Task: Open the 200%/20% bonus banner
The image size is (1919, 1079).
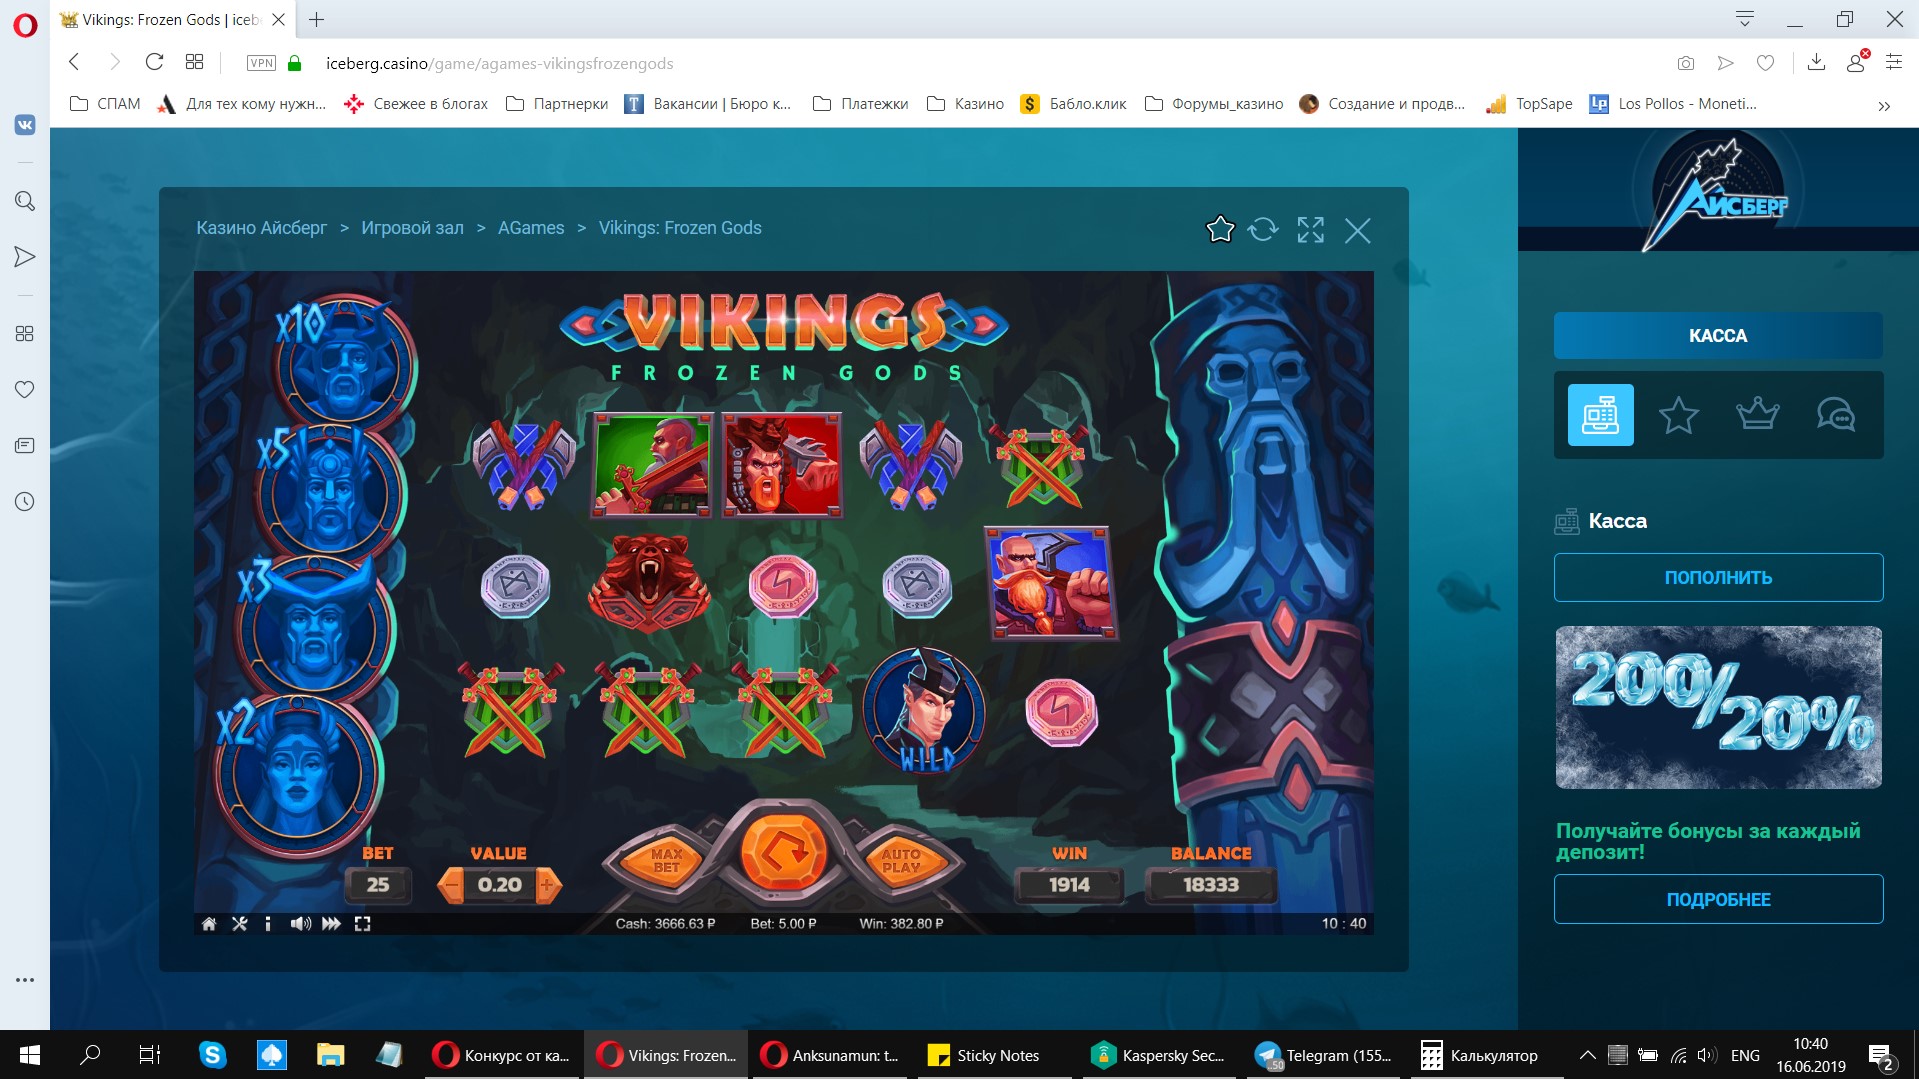Action: tap(1718, 708)
